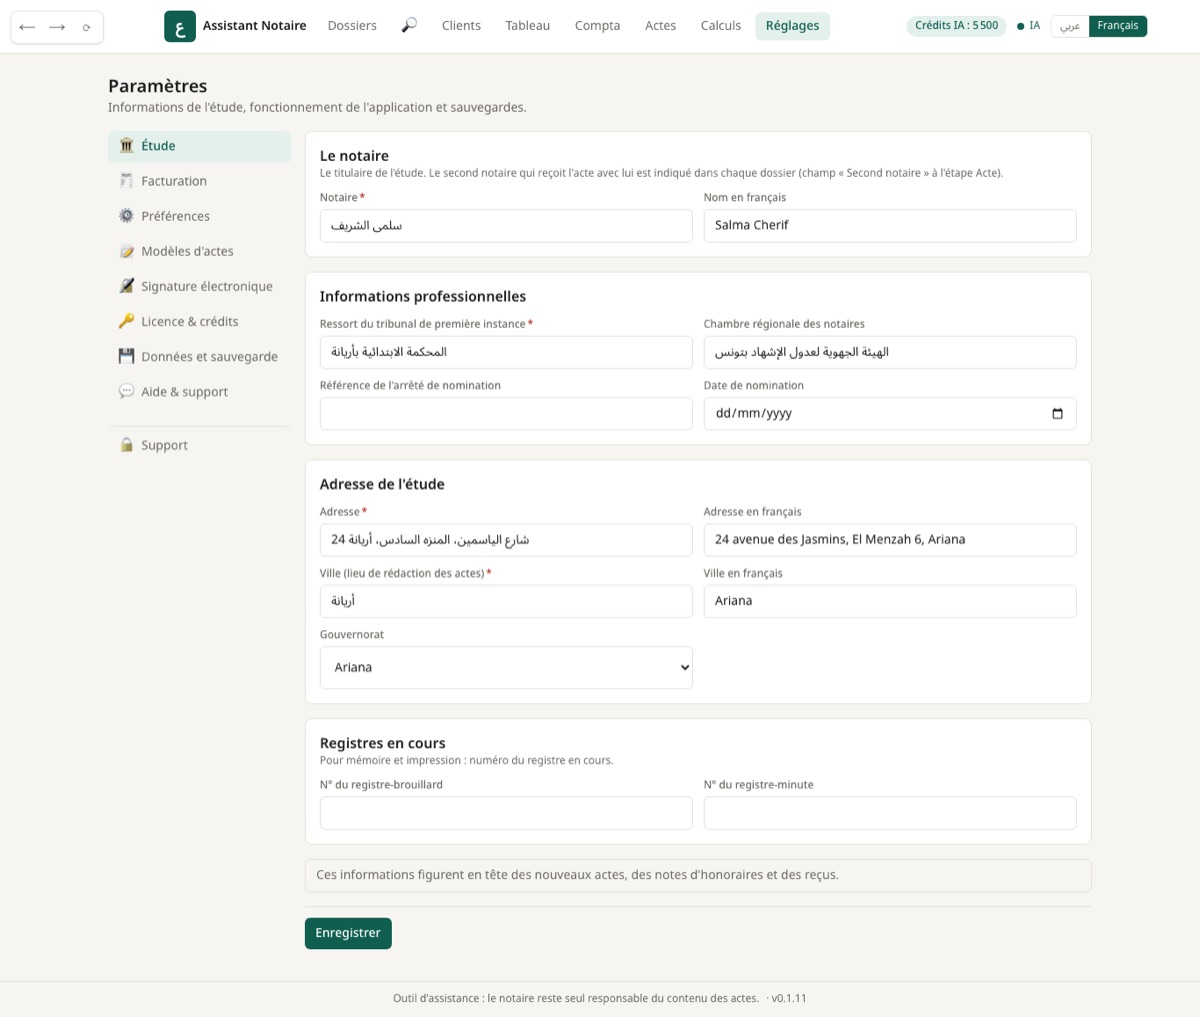The height and width of the screenshot is (1017, 1200).
Task: Click the Données et sauvegarde floppy icon
Action: pos(126,356)
